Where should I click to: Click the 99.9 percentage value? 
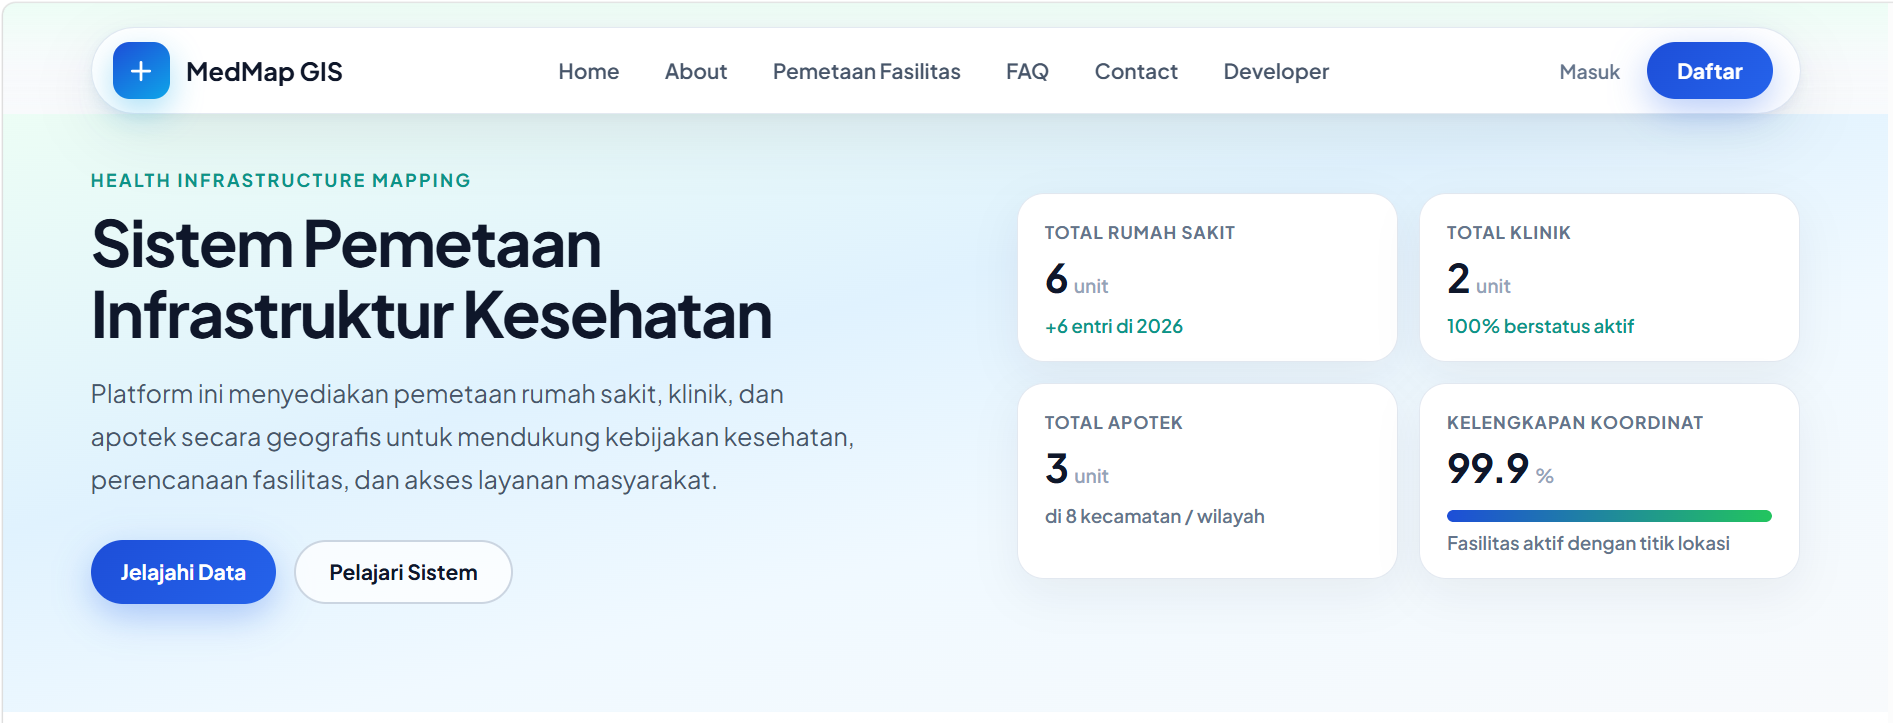[x=1488, y=468]
